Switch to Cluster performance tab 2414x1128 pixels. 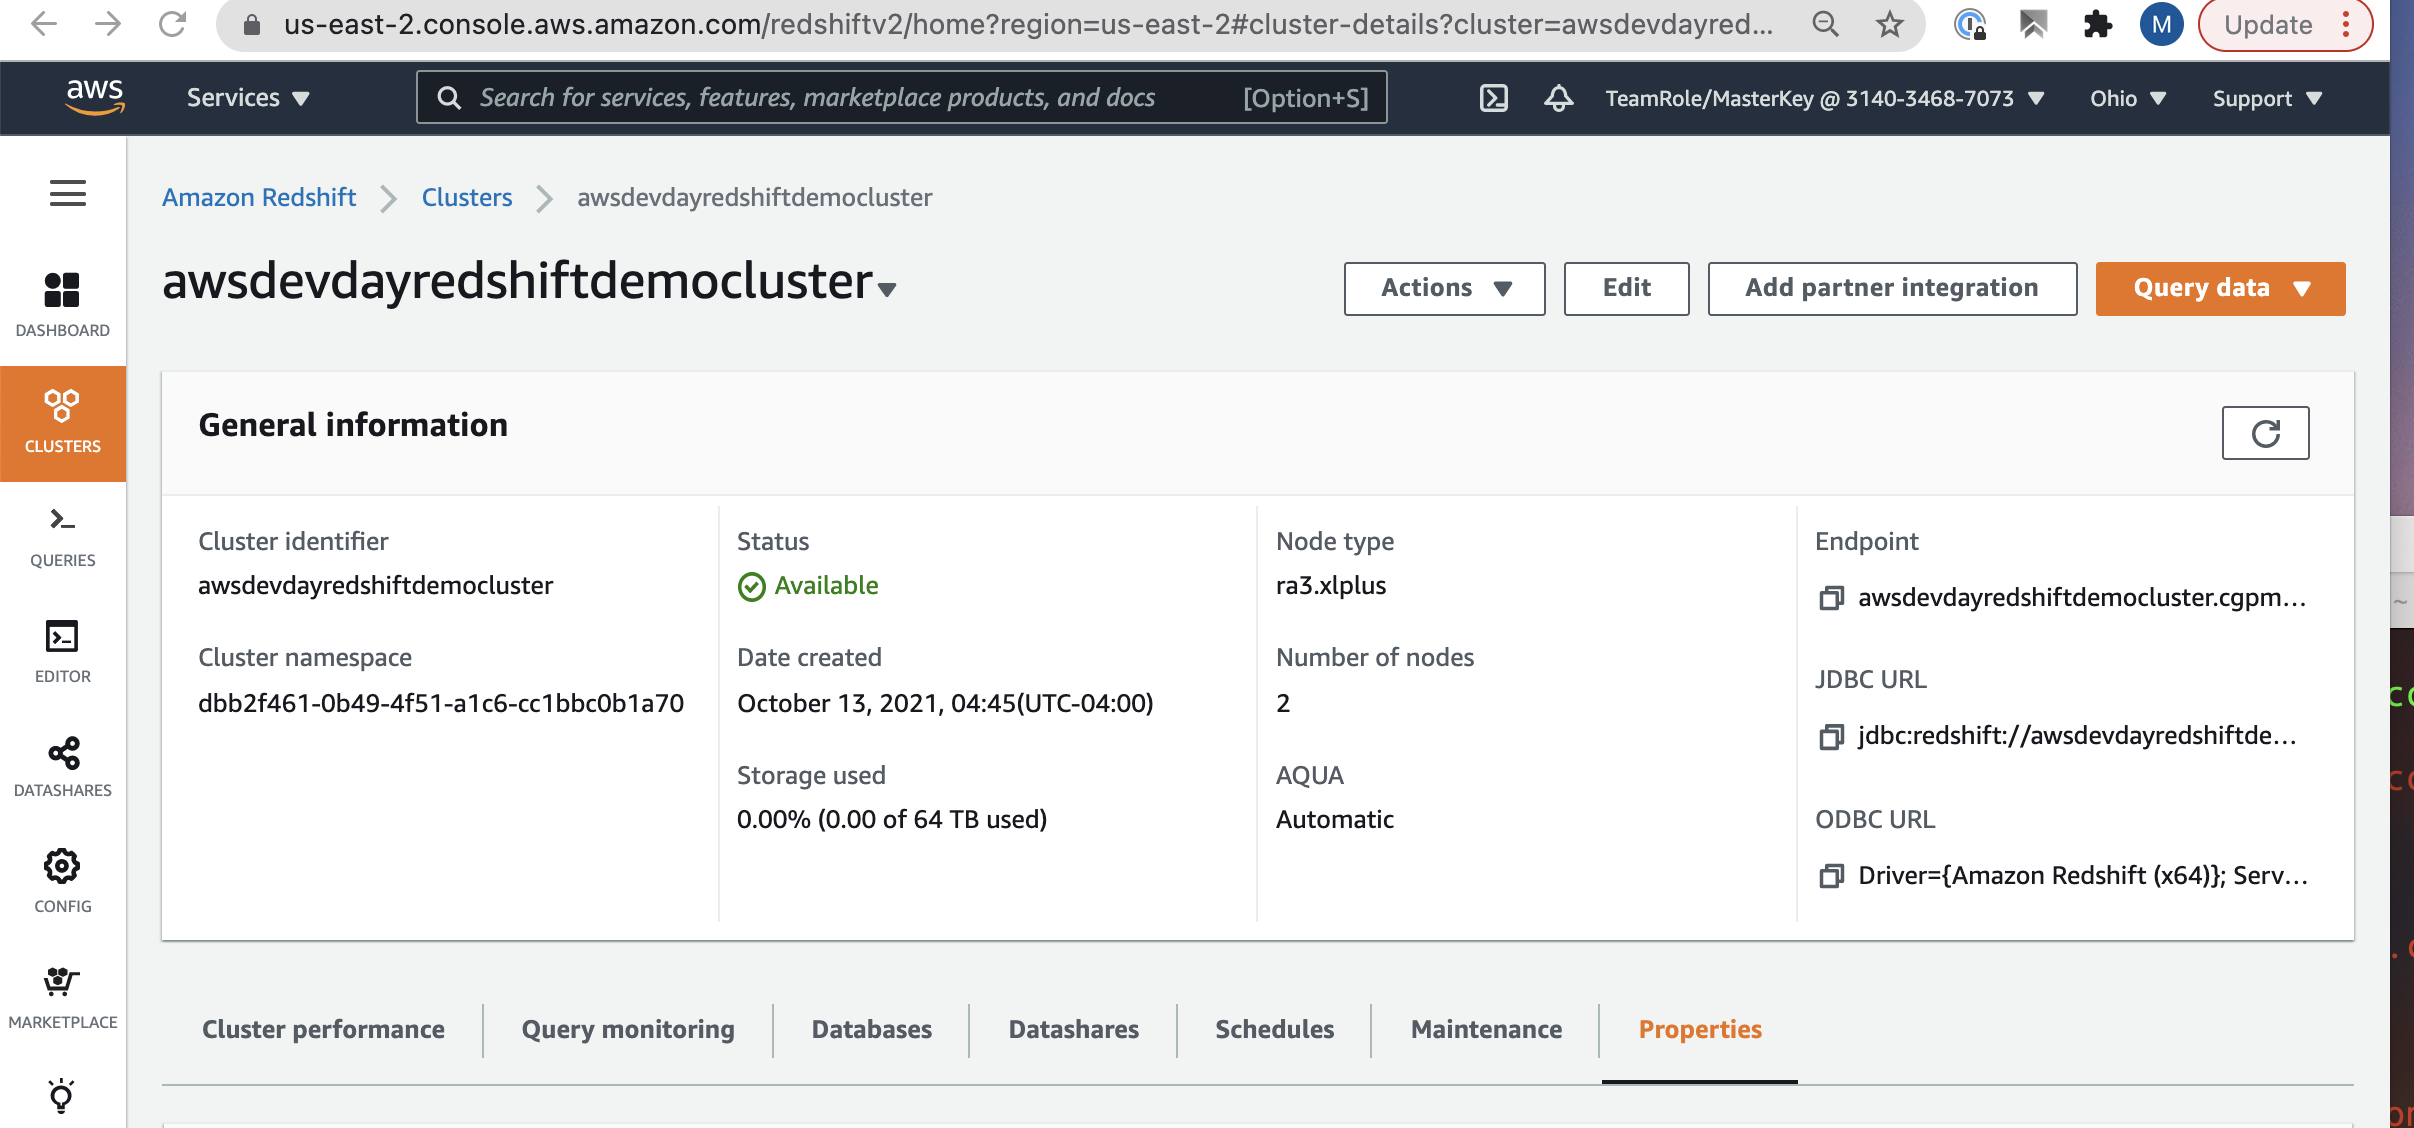pyautogui.click(x=323, y=1030)
